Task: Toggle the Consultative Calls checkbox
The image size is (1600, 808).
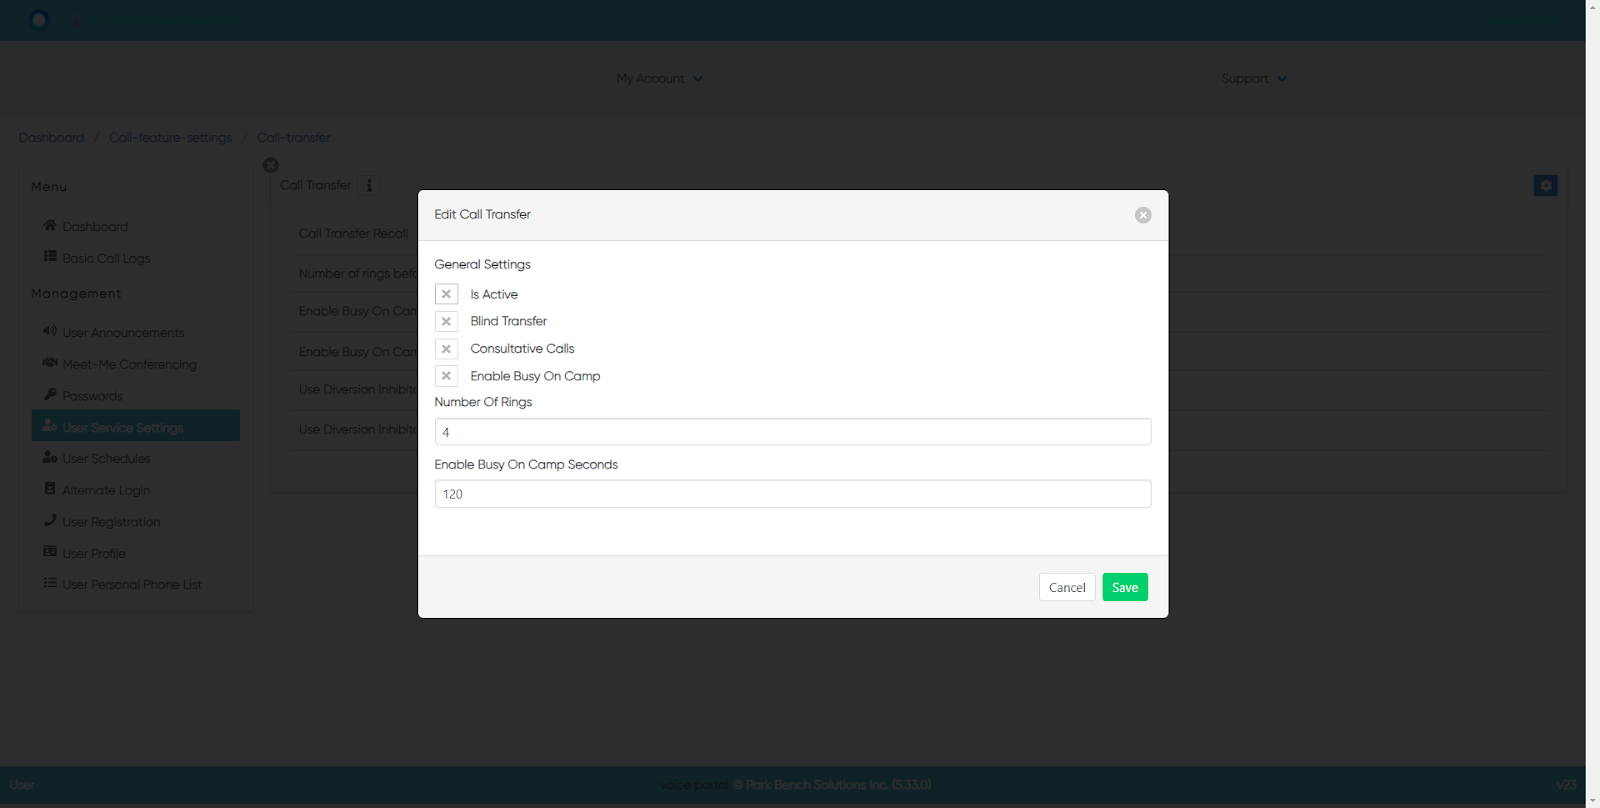Action: (447, 349)
